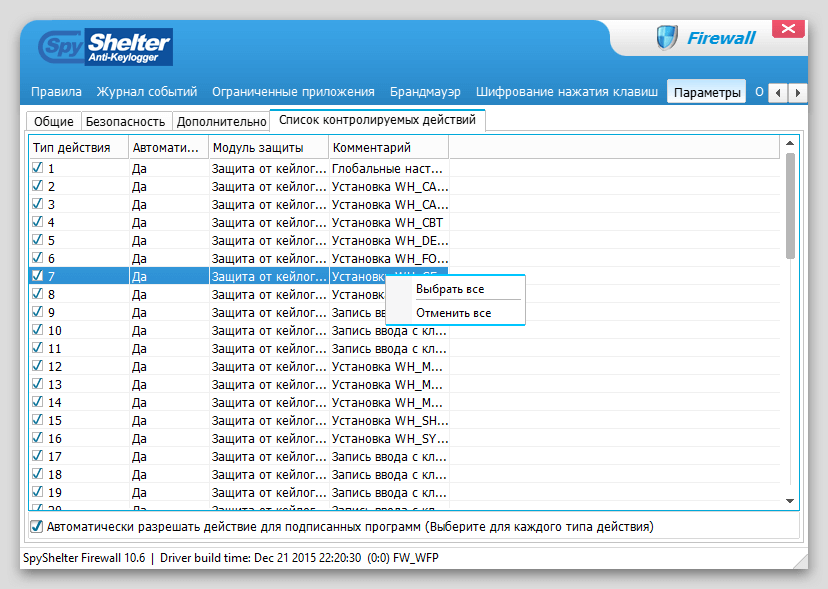
Task: Uncheck the checkbox for action 1
Action: tap(37, 168)
